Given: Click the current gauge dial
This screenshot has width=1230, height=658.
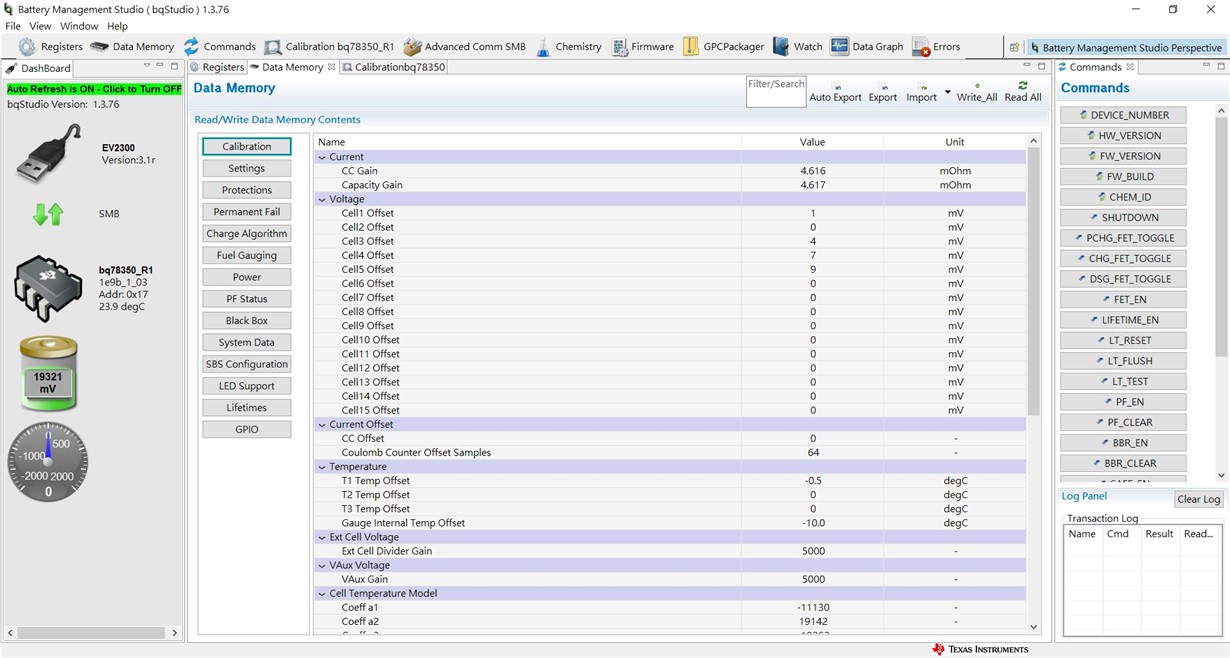Looking at the screenshot, I should pyautogui.click(x=48, y=461).
